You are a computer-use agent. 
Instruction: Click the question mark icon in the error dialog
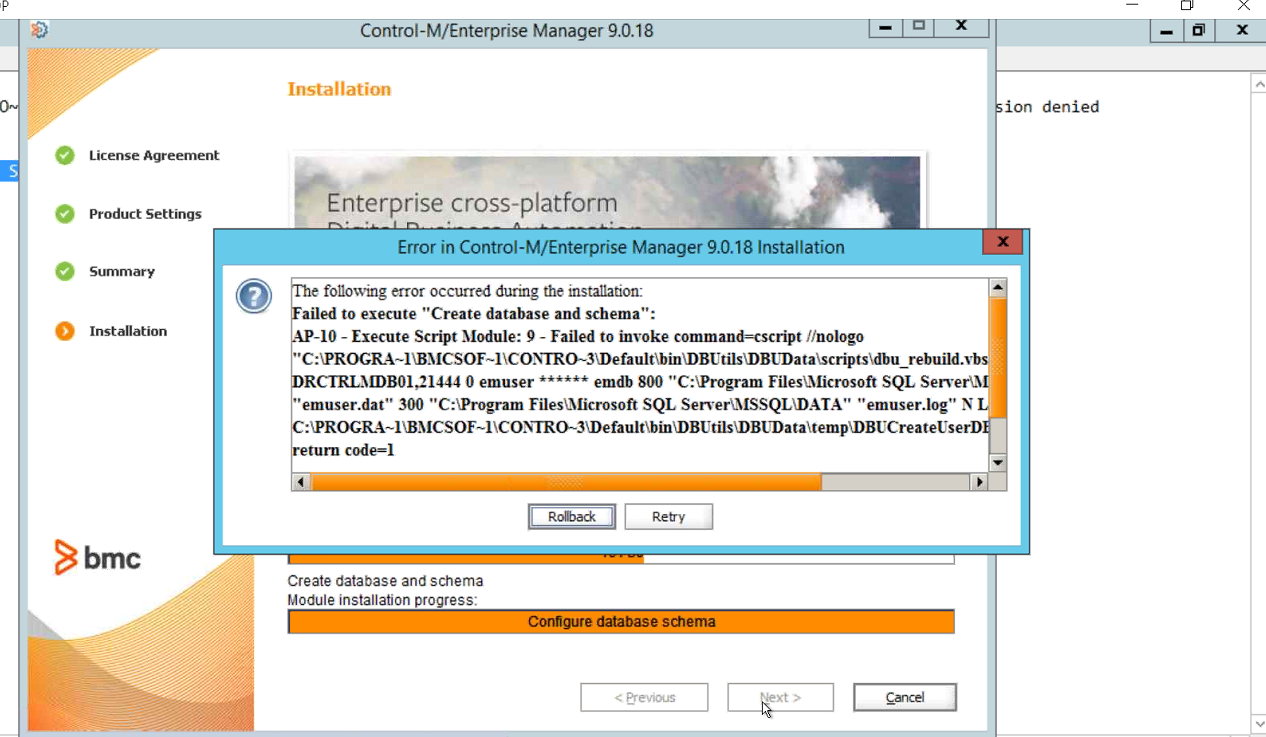click(254, 297)
